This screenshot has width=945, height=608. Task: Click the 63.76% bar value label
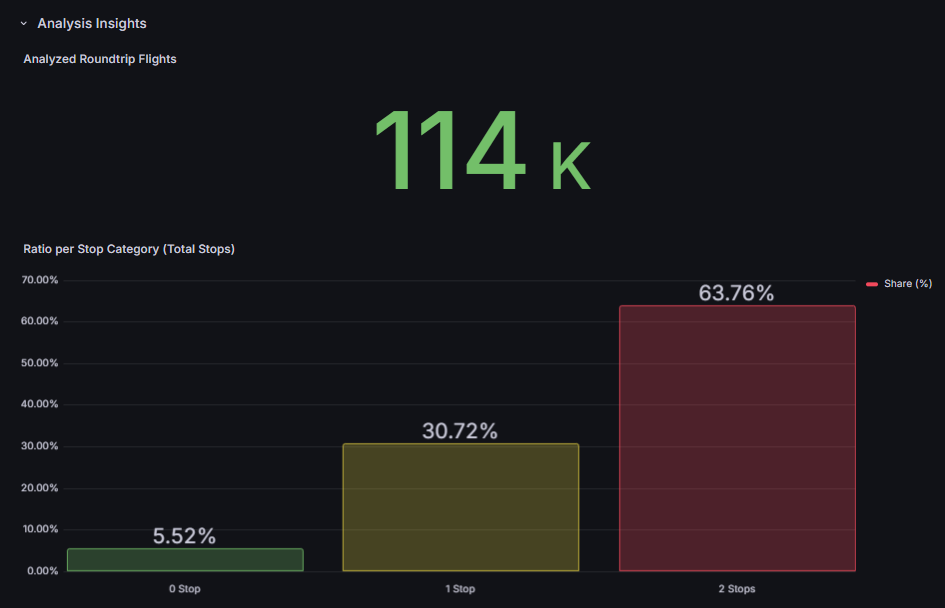pos(736,293)
